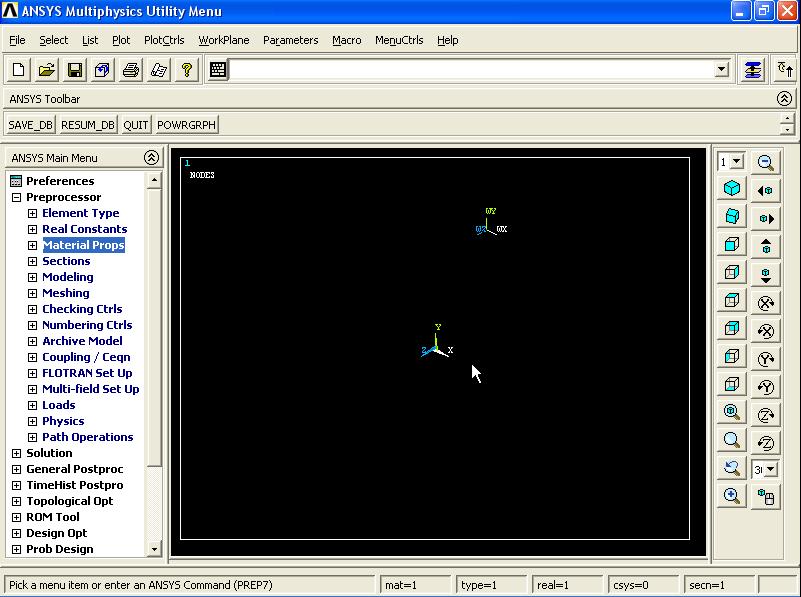The height and width of the screenshot is (597, 801).
Task: Zoom in with the plus magnifier icon
Action: (x=732, y=495)
